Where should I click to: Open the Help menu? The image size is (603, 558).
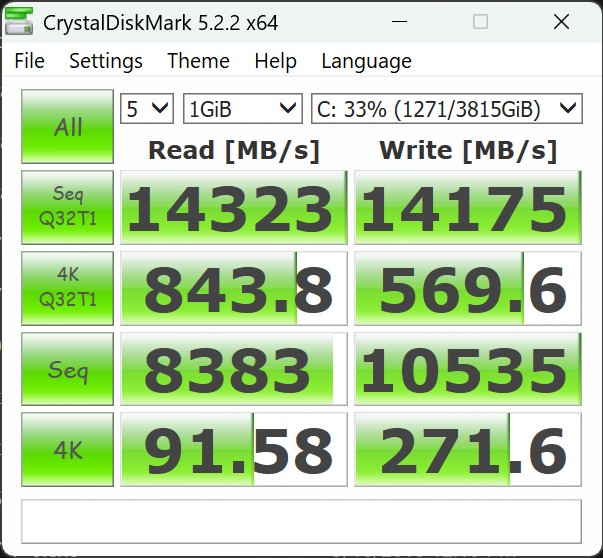pos(275,61)
